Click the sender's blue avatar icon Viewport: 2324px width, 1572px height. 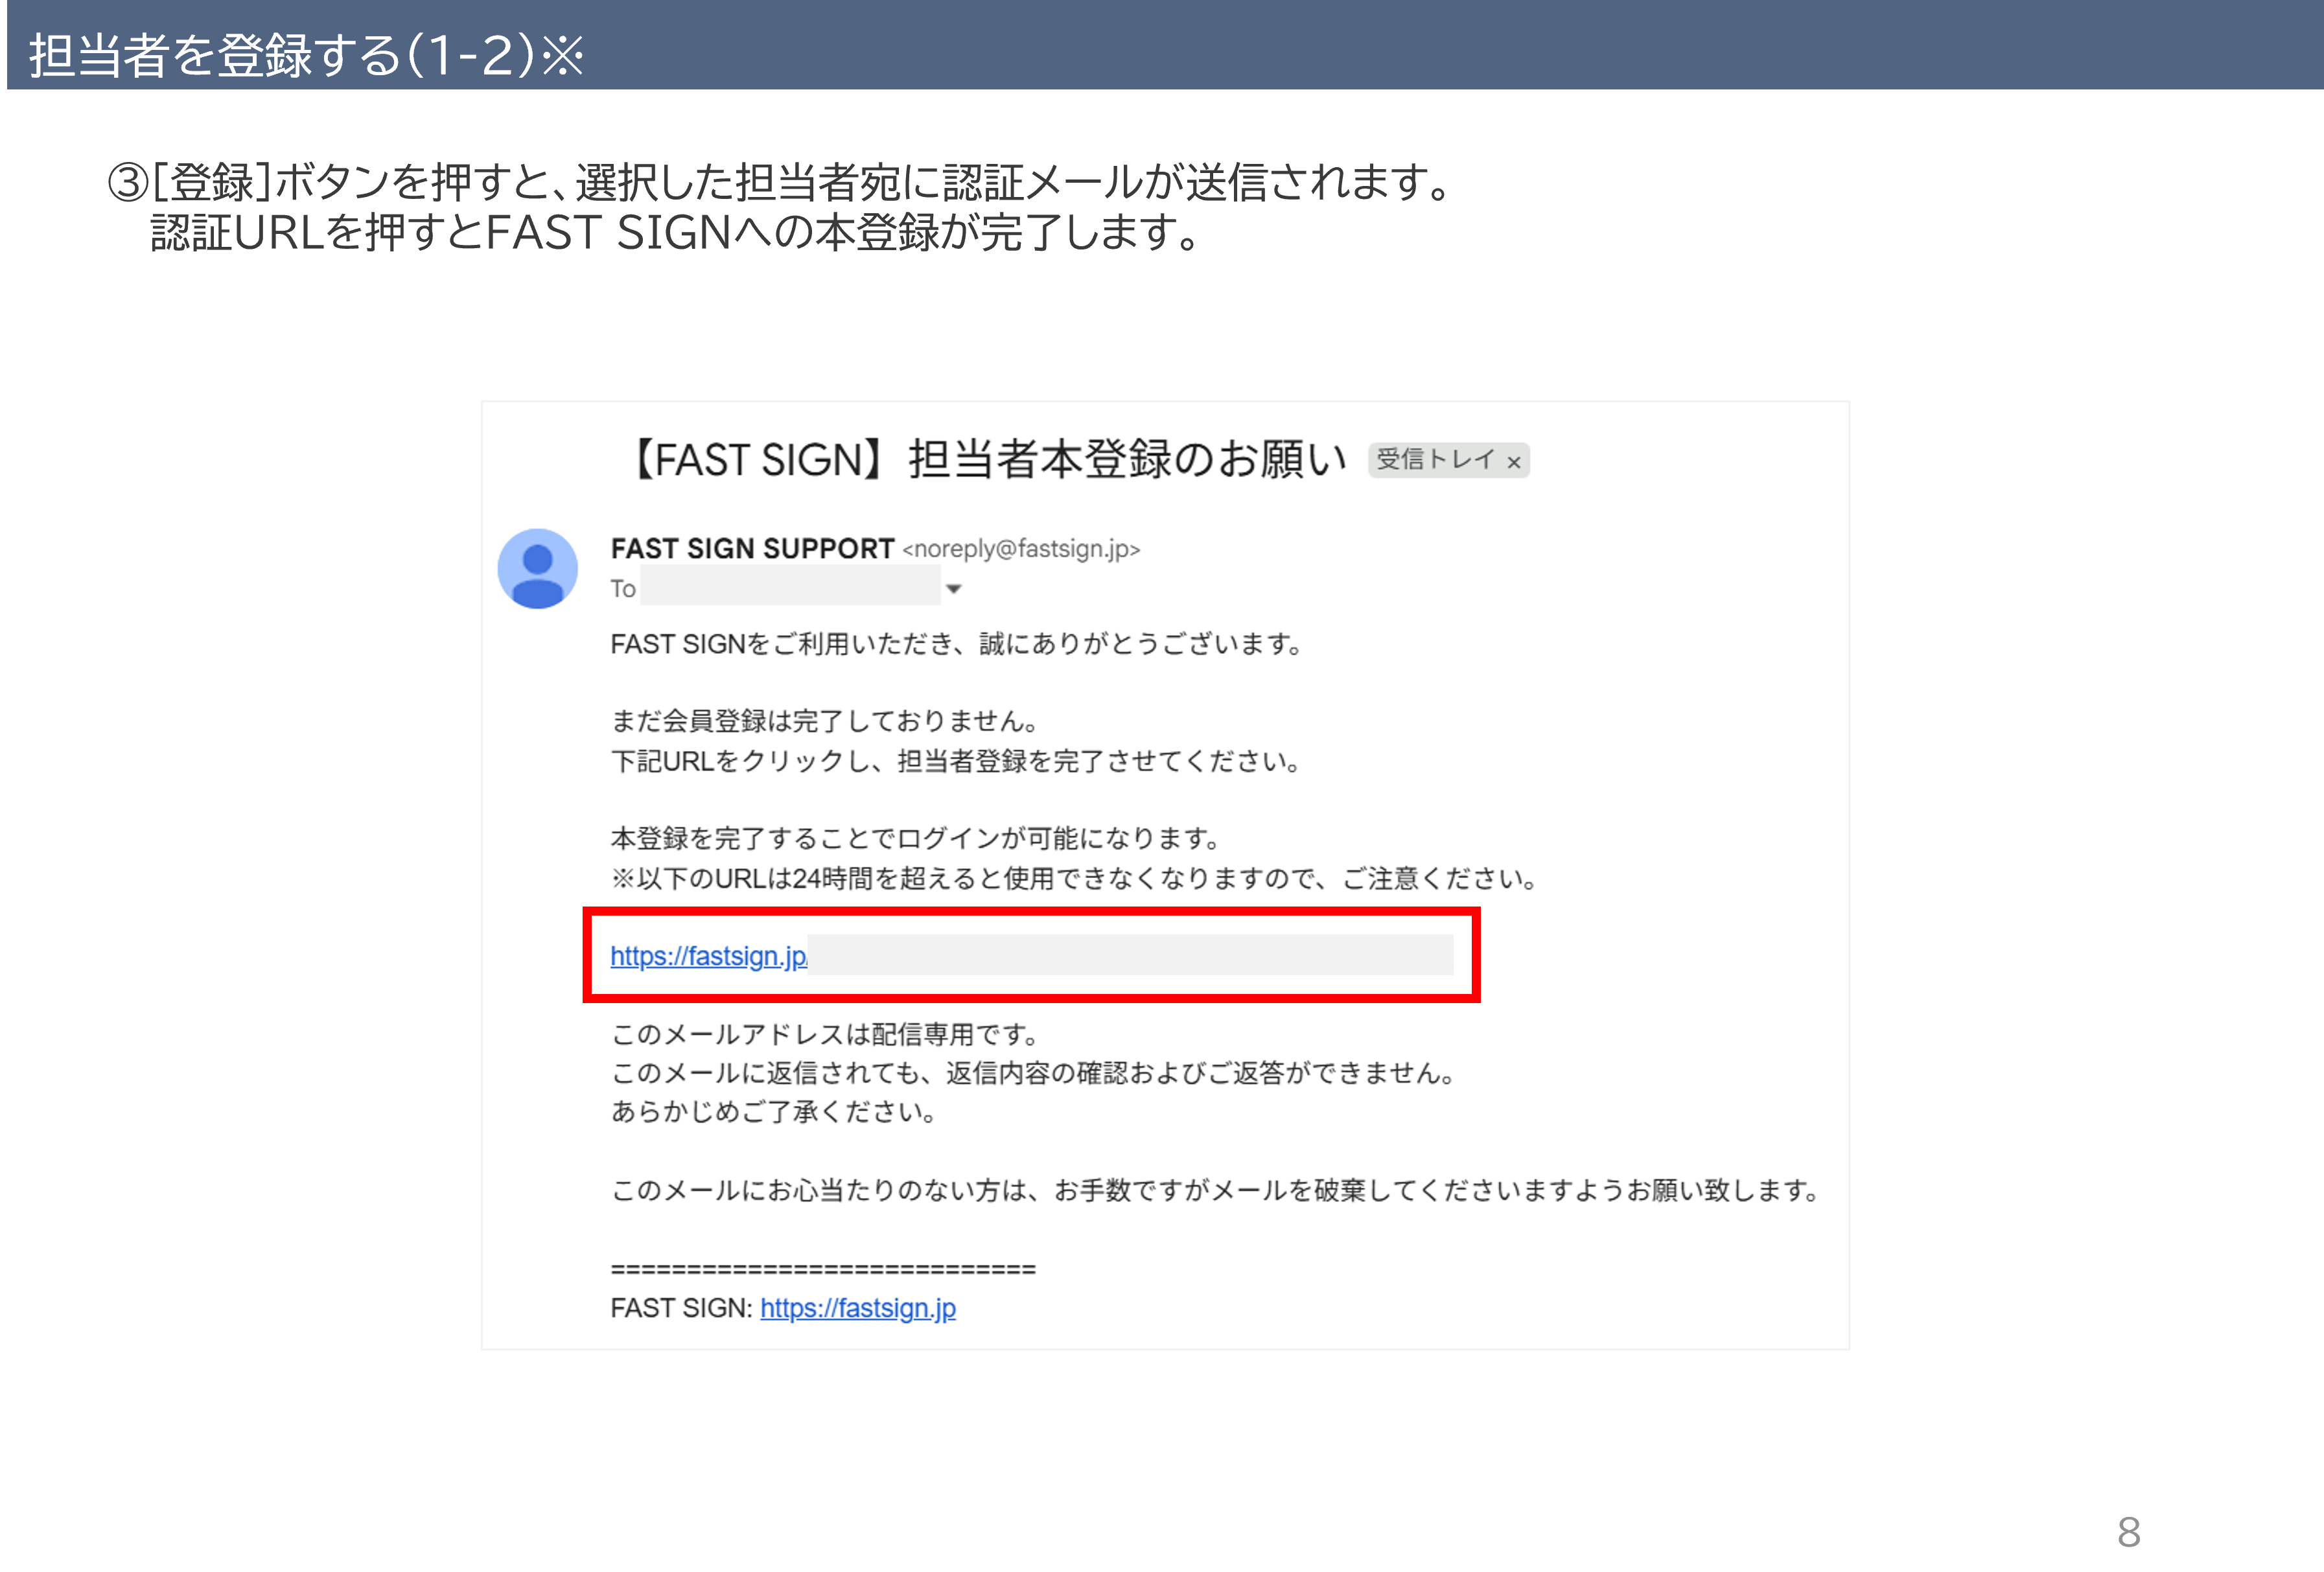pyautogui.click(x=538, y=568)
